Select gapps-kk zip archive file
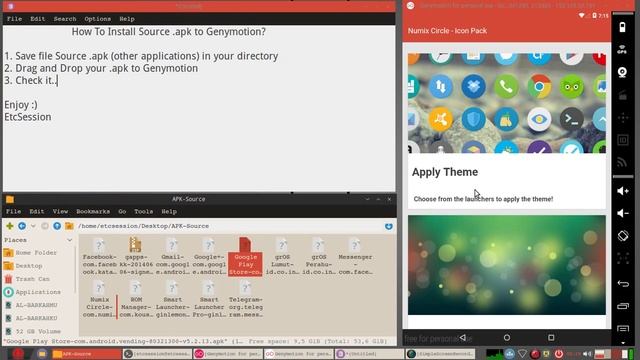Screen dimensions: 640x360 coord(136,256)
